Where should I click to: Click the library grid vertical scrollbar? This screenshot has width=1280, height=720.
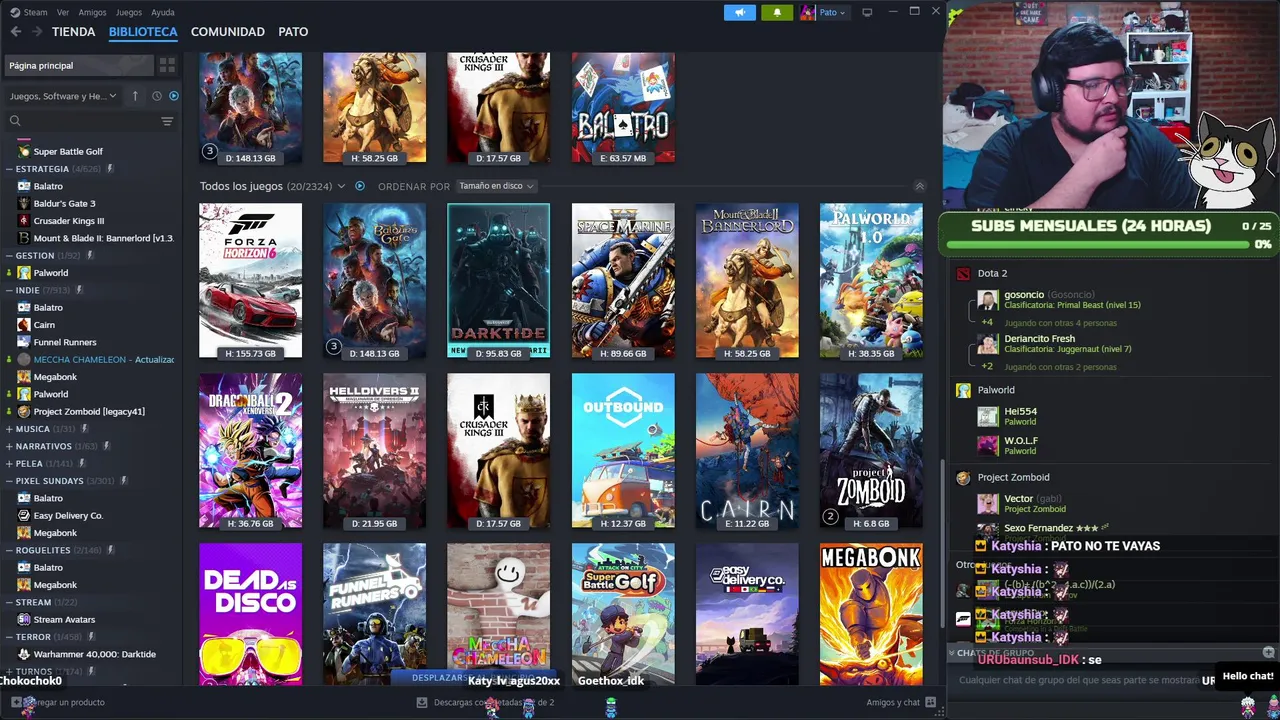(x=941, y=542)
